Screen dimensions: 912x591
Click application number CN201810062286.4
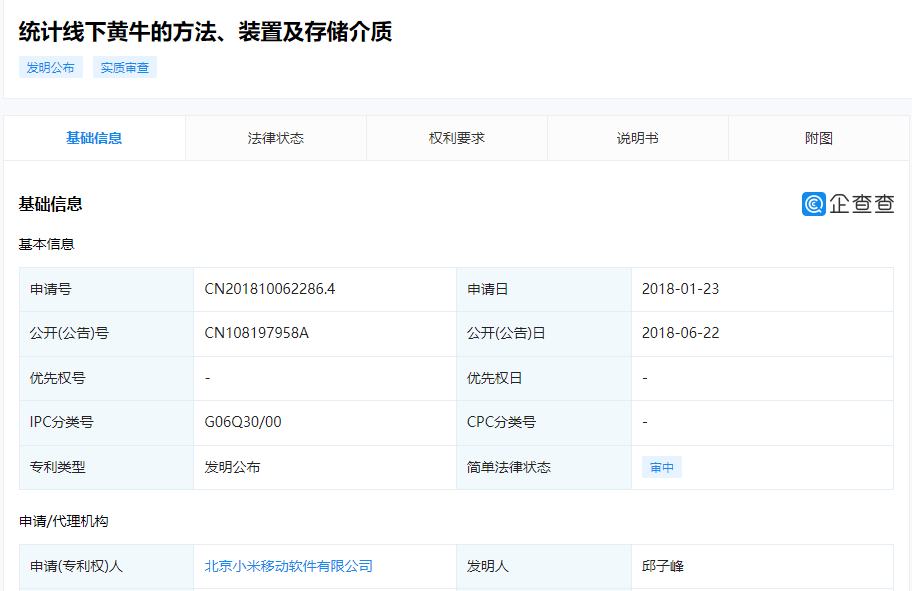pyautogui.click(x=269, y=289)
